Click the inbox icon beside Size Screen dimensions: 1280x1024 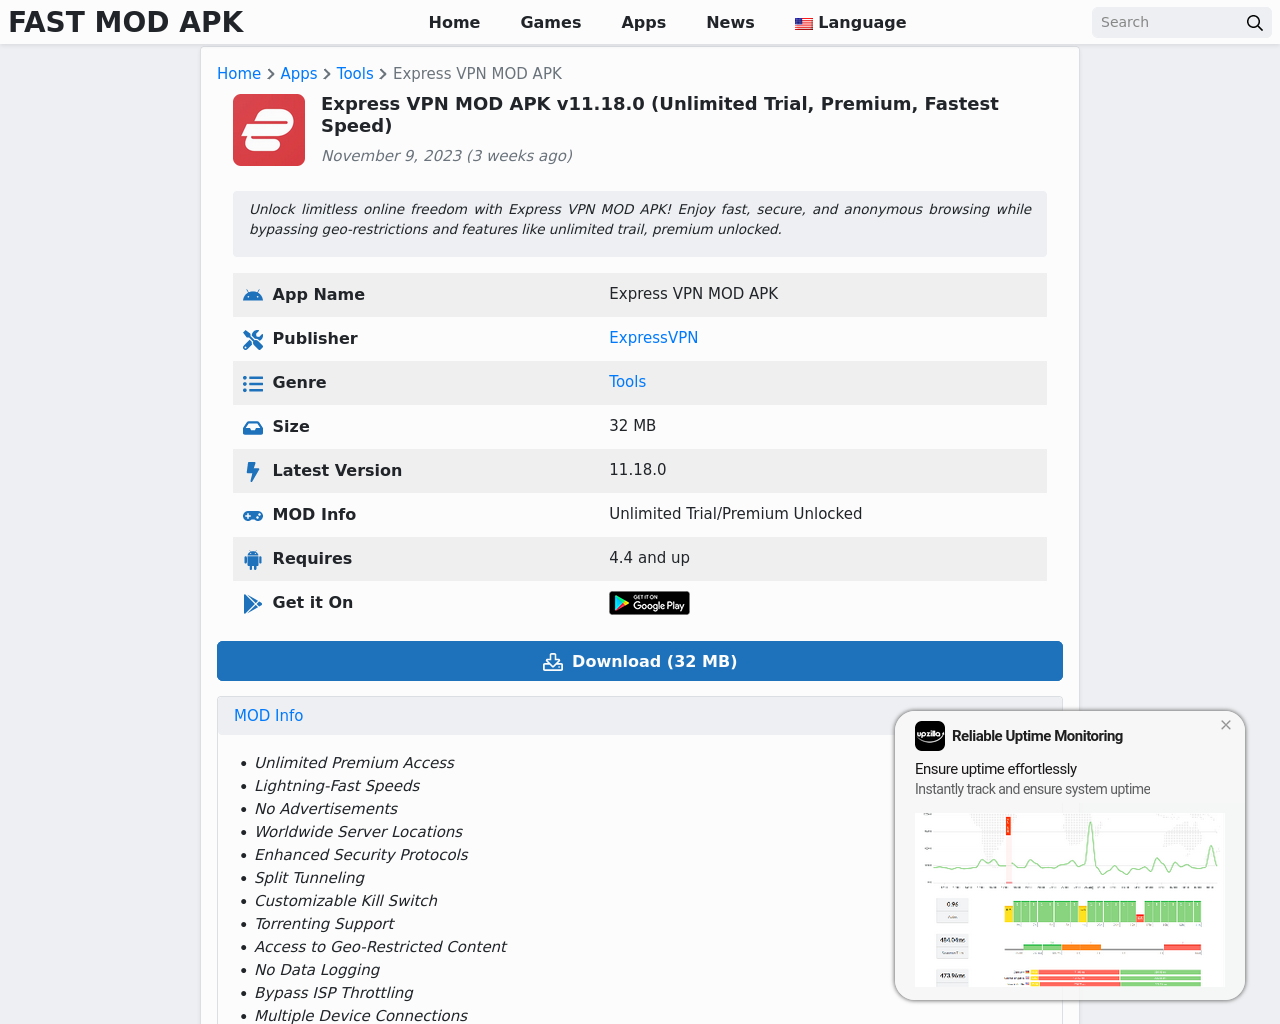[253, 427]
